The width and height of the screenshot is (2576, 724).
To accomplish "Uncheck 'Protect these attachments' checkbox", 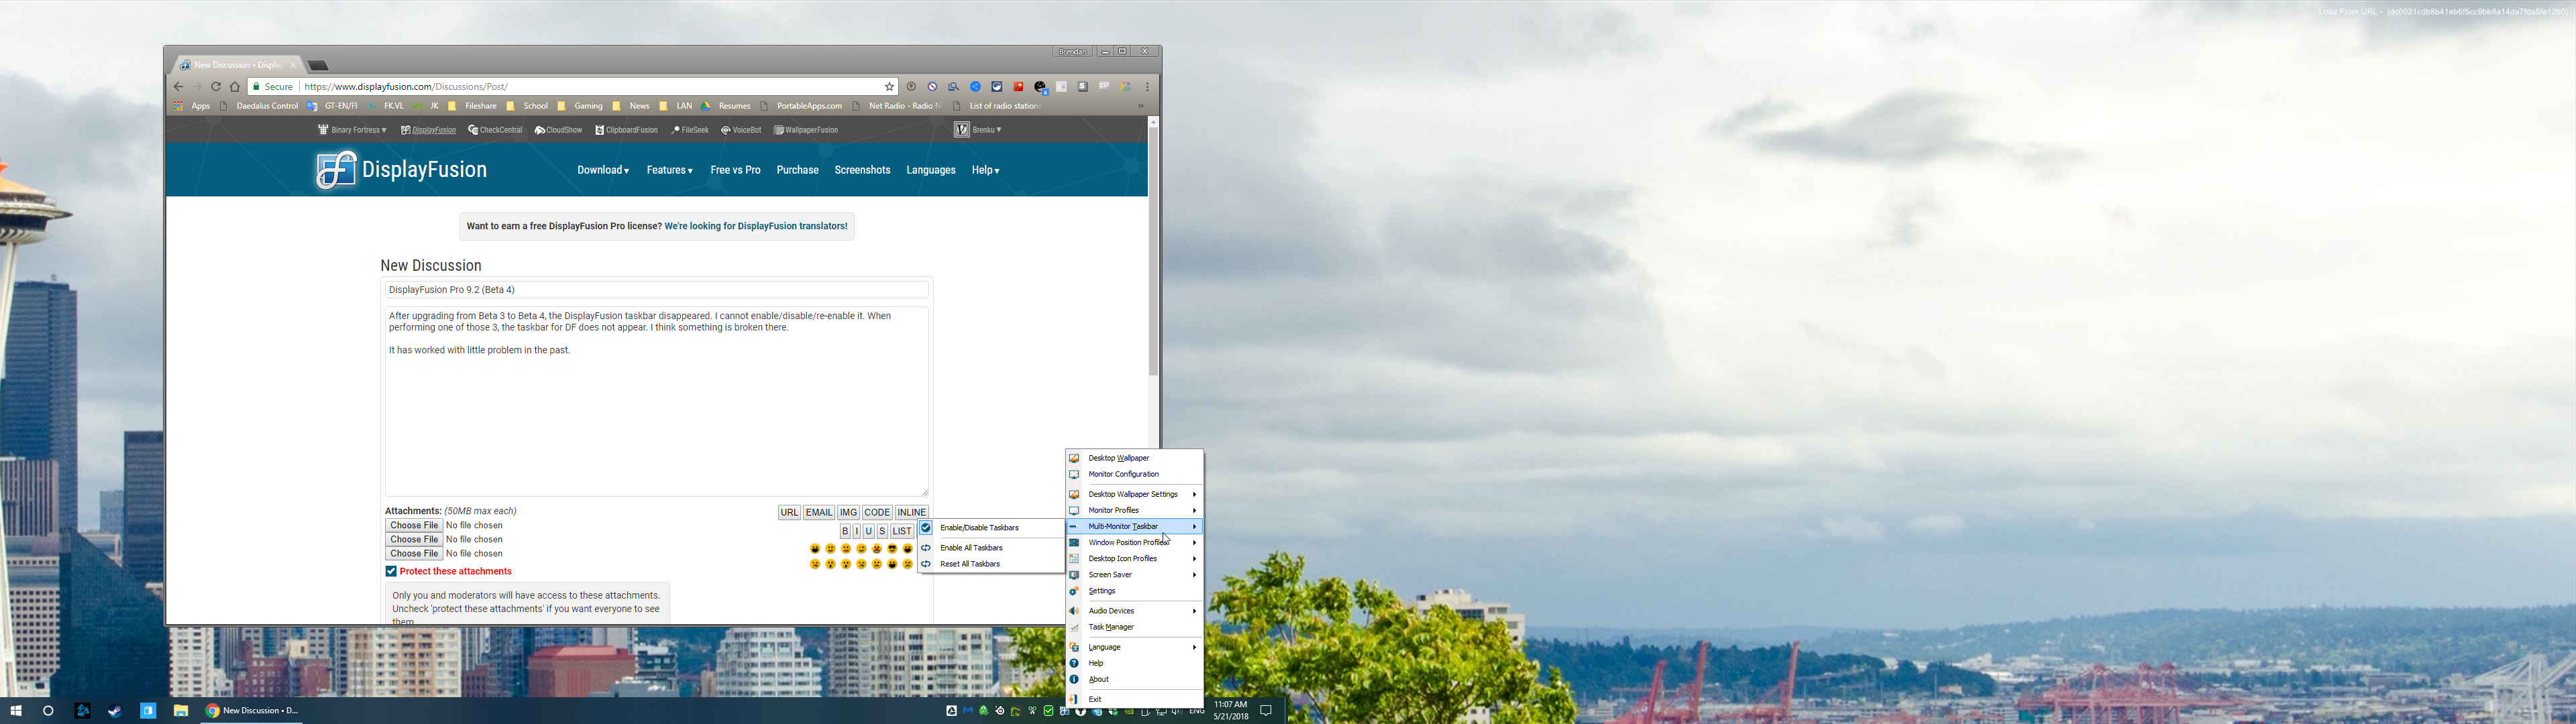I will pos(391,571).
